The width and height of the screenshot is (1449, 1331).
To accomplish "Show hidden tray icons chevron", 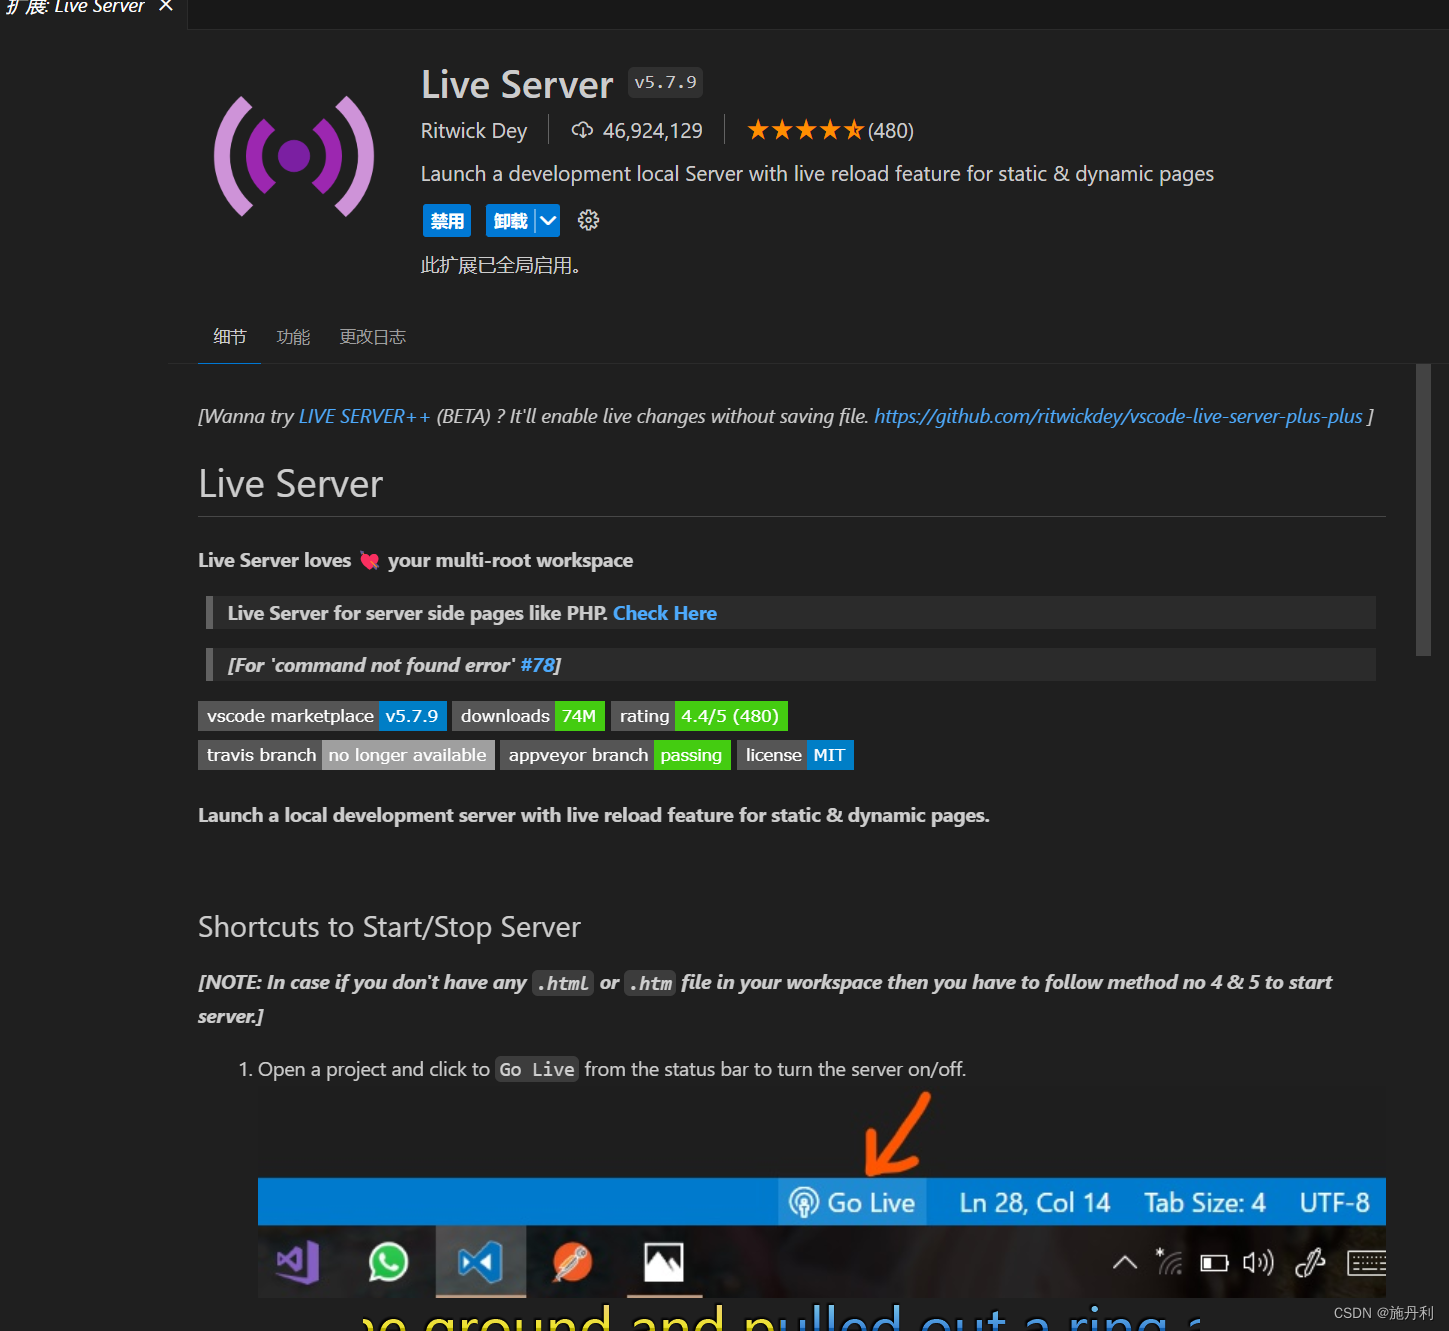I will (x=1125, y=1263).
